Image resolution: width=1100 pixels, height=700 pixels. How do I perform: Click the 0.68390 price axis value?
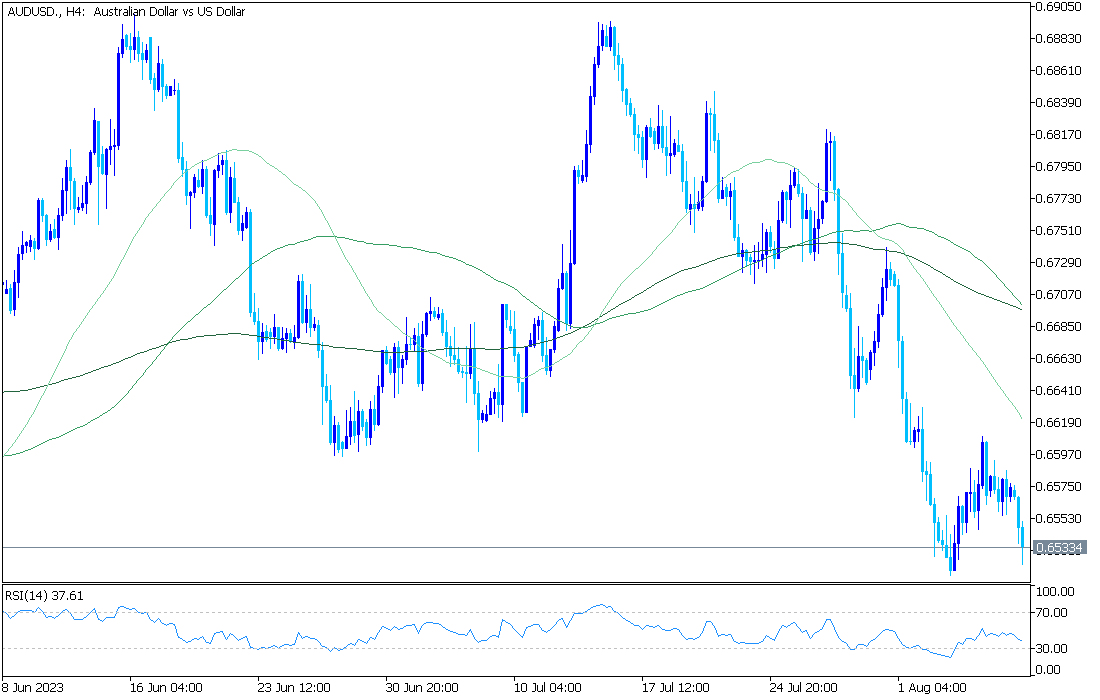coord(1059,103)
